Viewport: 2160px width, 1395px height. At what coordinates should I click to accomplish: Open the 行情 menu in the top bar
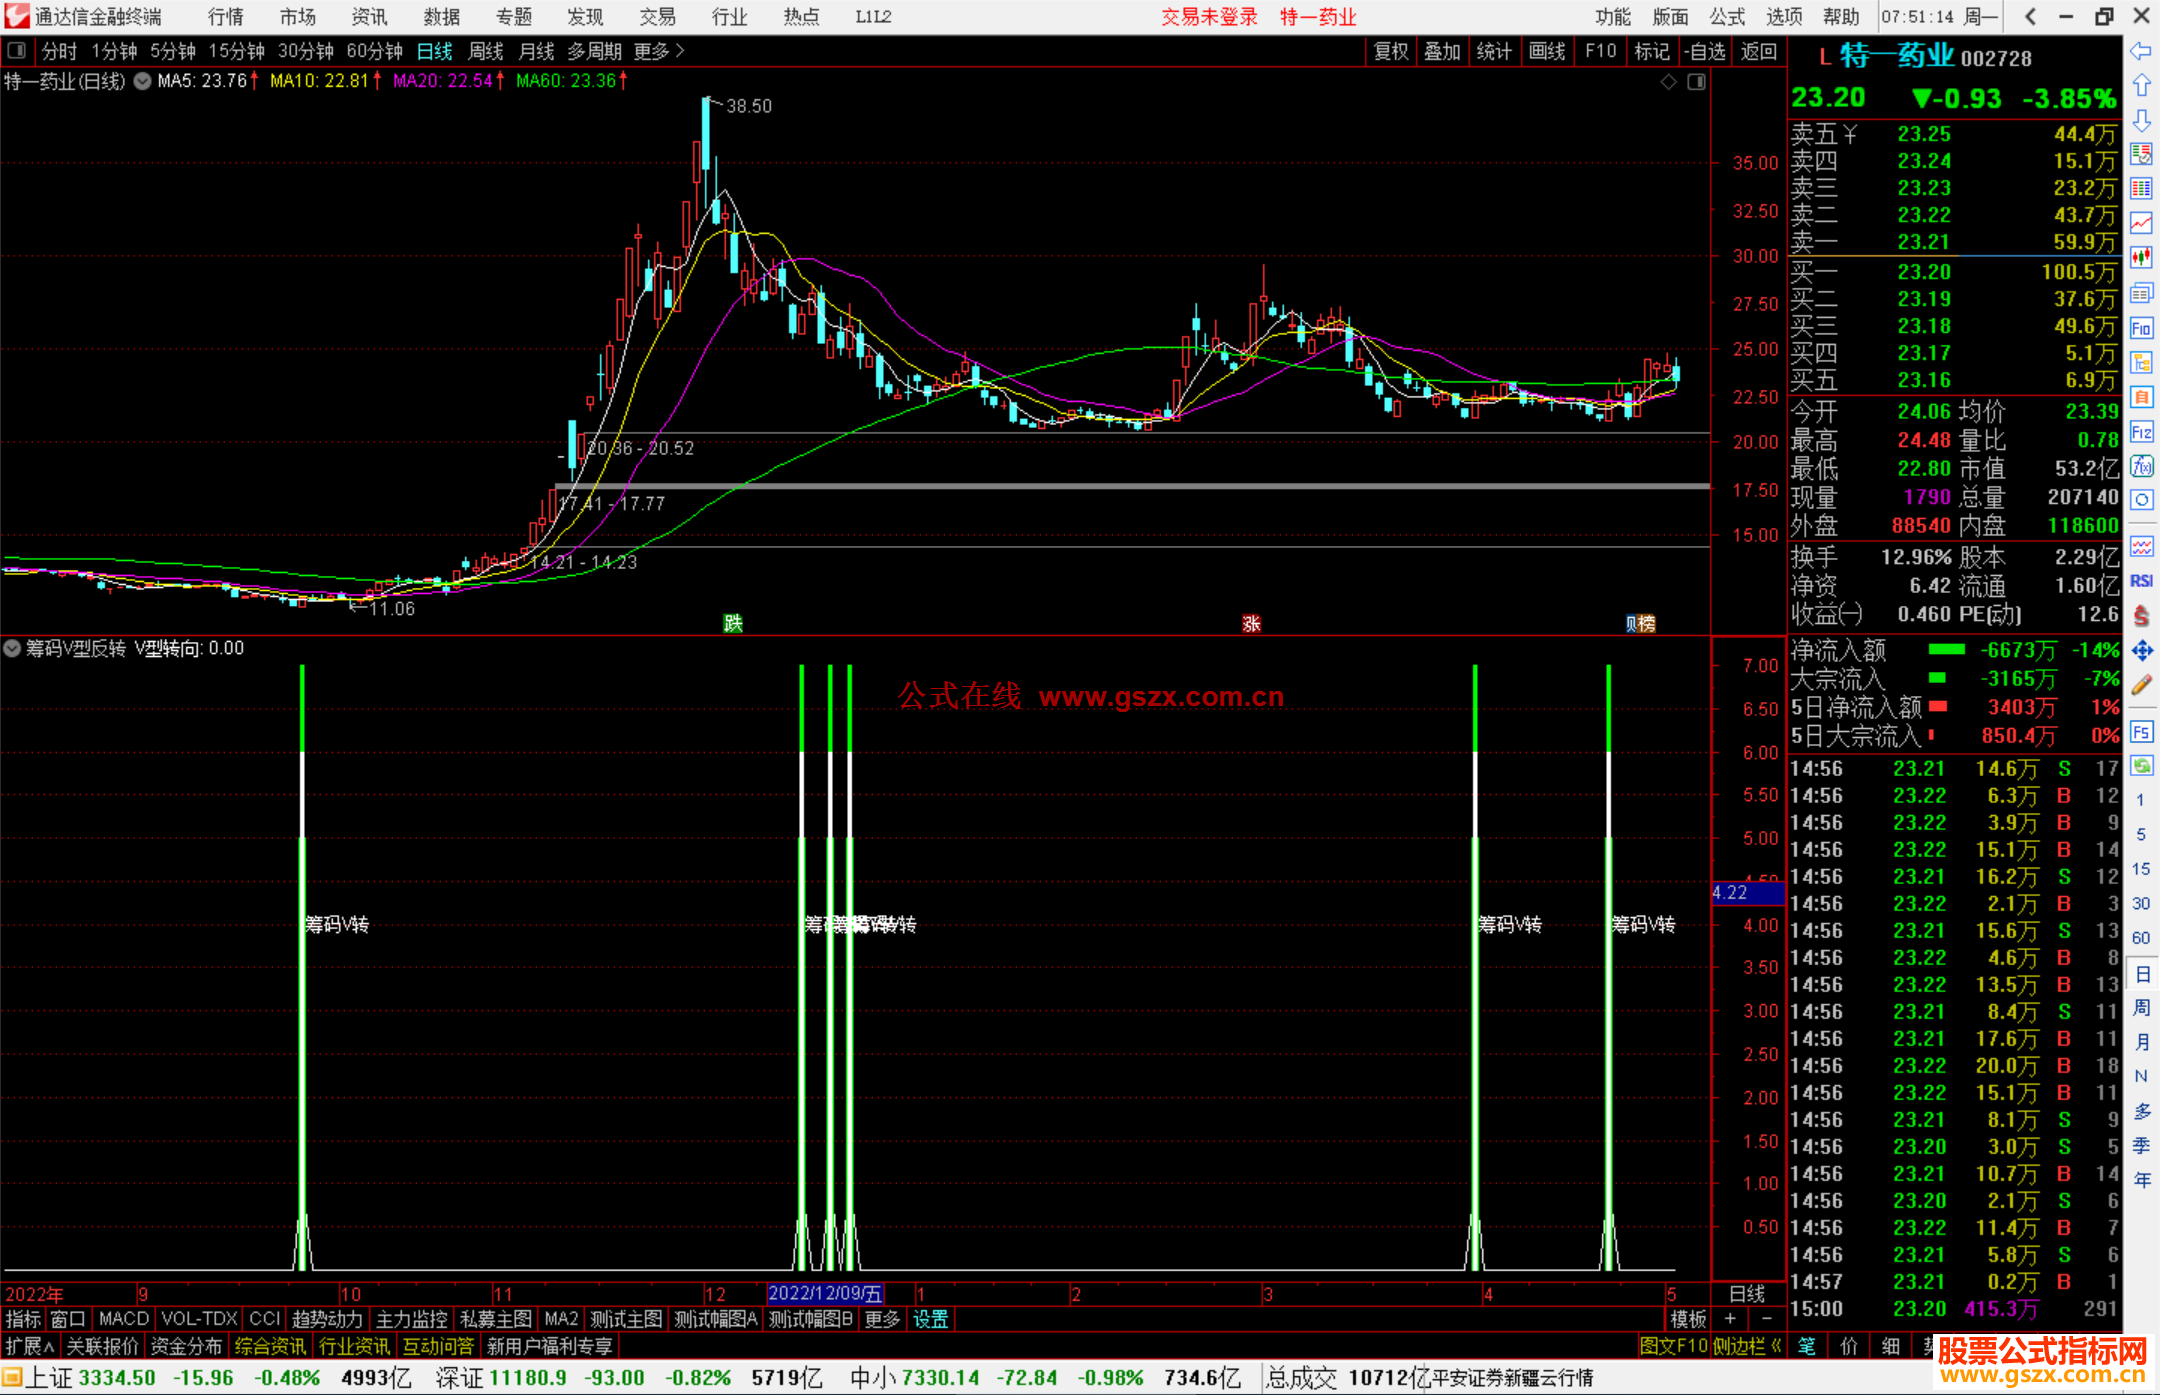coord(225,16)
